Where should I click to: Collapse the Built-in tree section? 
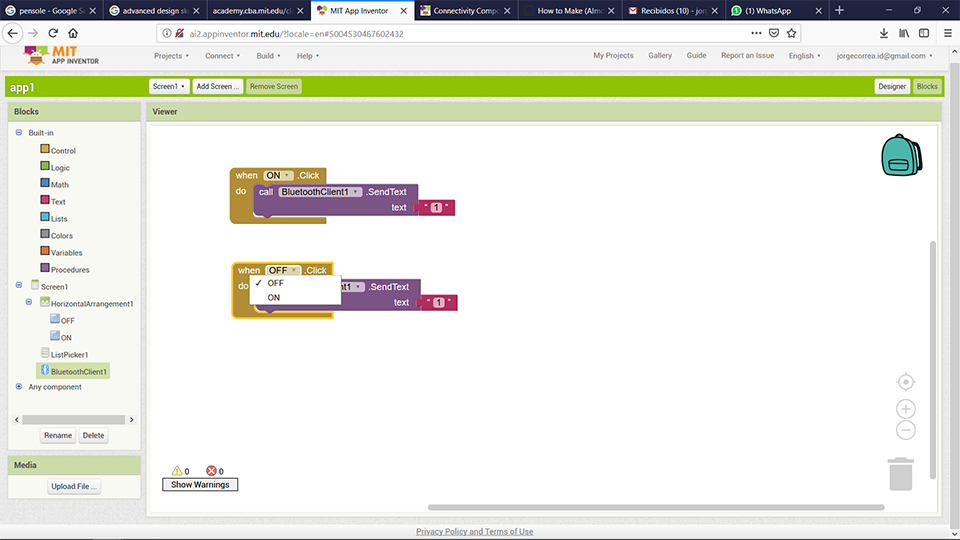[19, 132]
